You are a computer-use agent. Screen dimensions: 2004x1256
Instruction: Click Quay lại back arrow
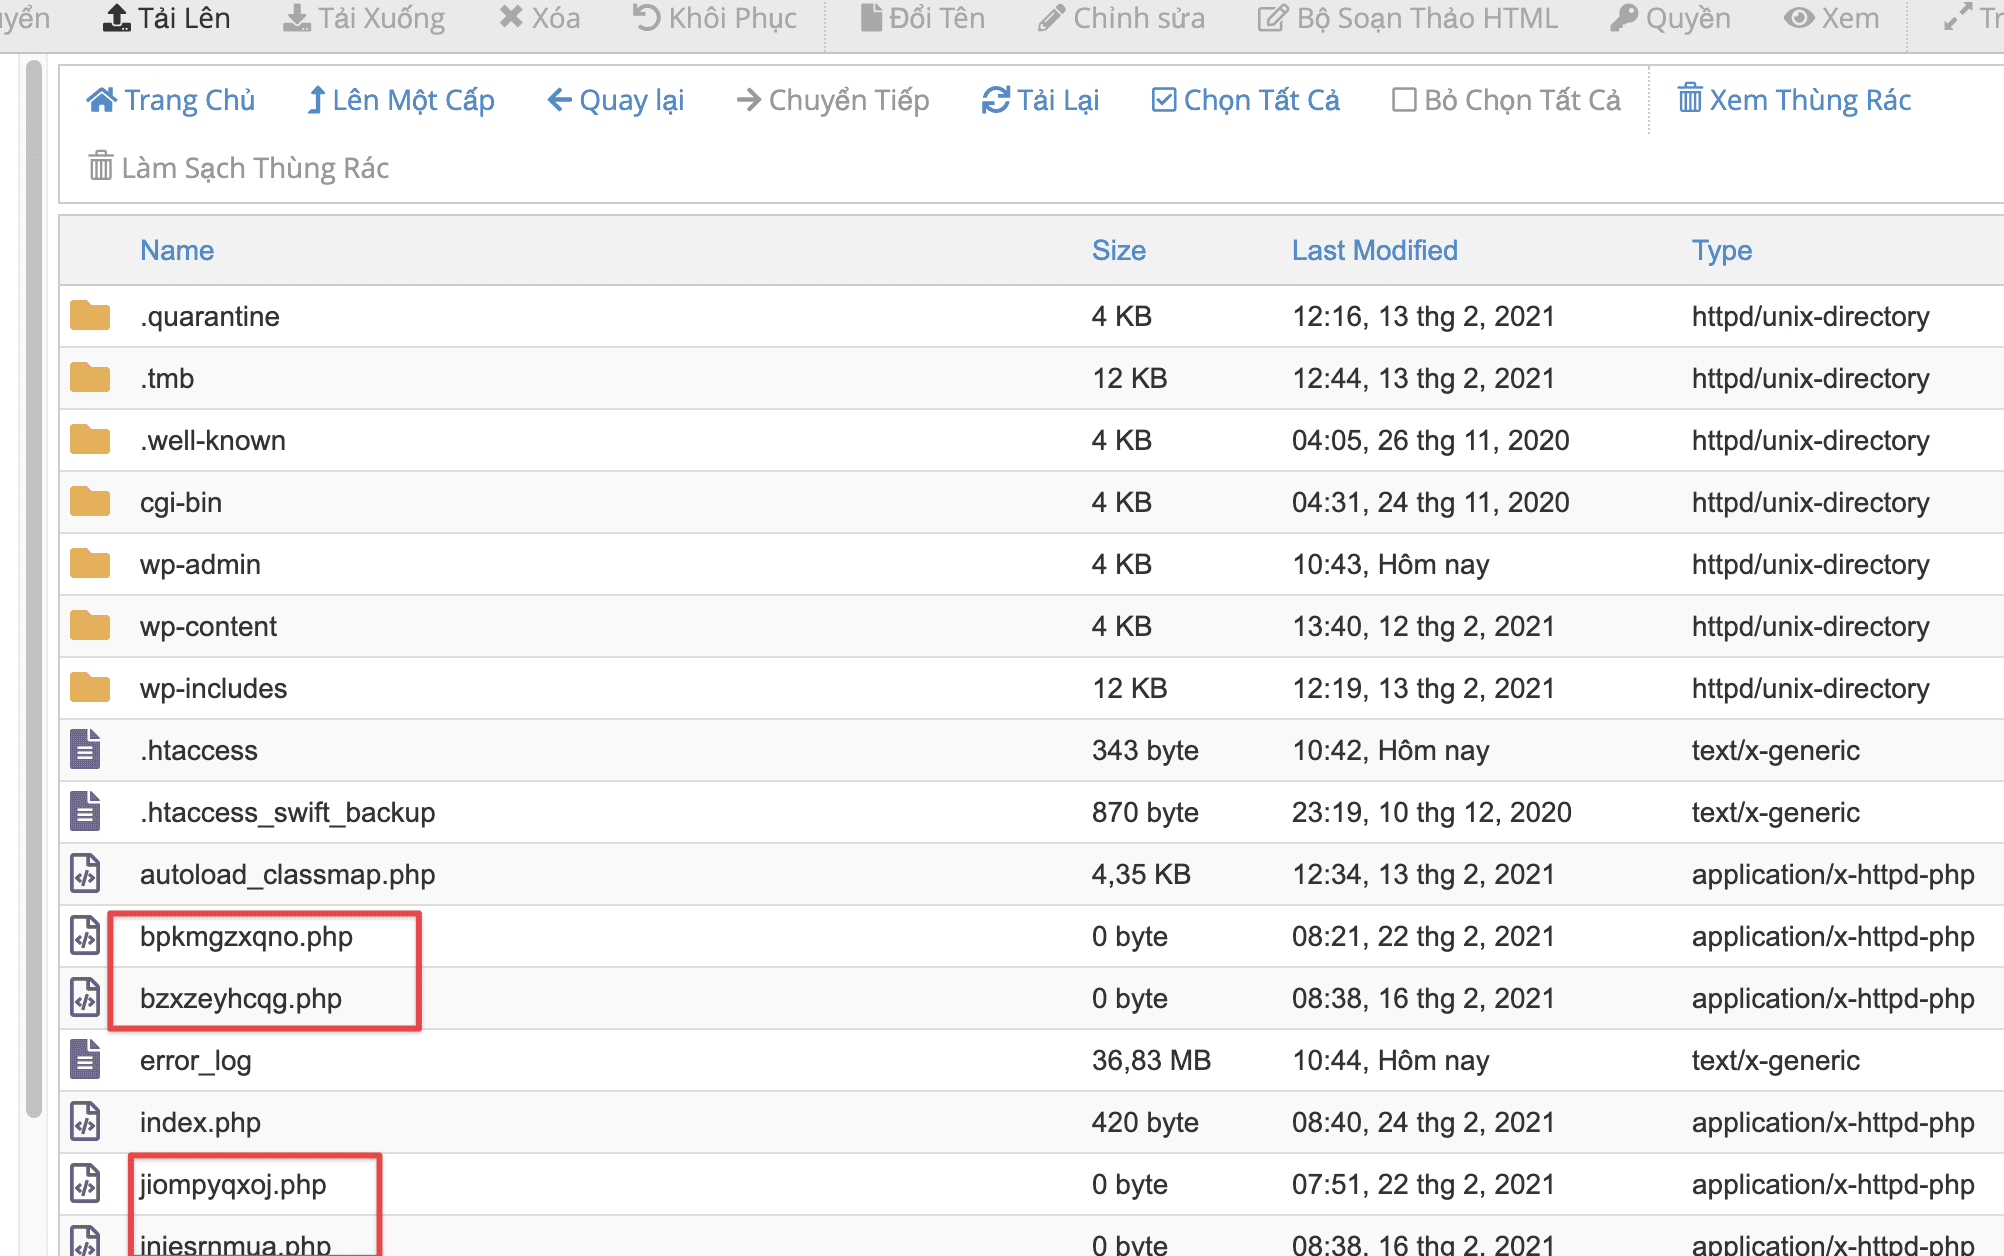click(559, 100)
